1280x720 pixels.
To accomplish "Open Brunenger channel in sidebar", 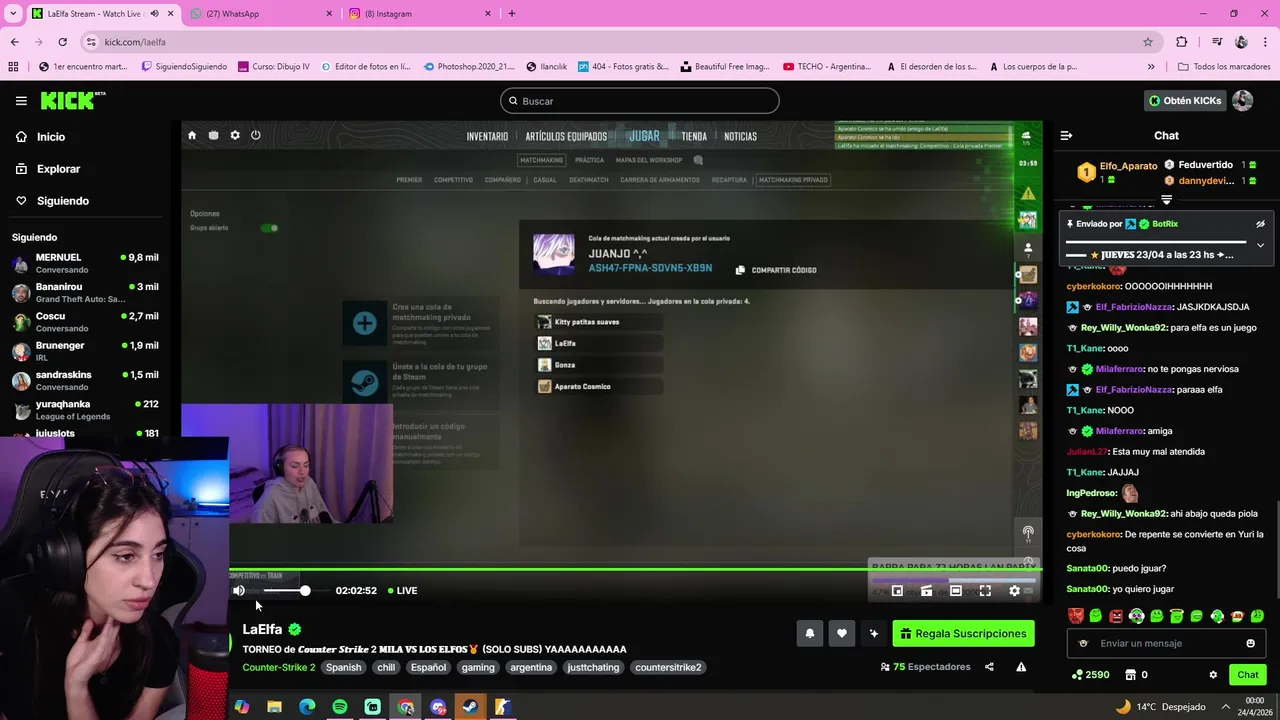I will coord(85,351).
